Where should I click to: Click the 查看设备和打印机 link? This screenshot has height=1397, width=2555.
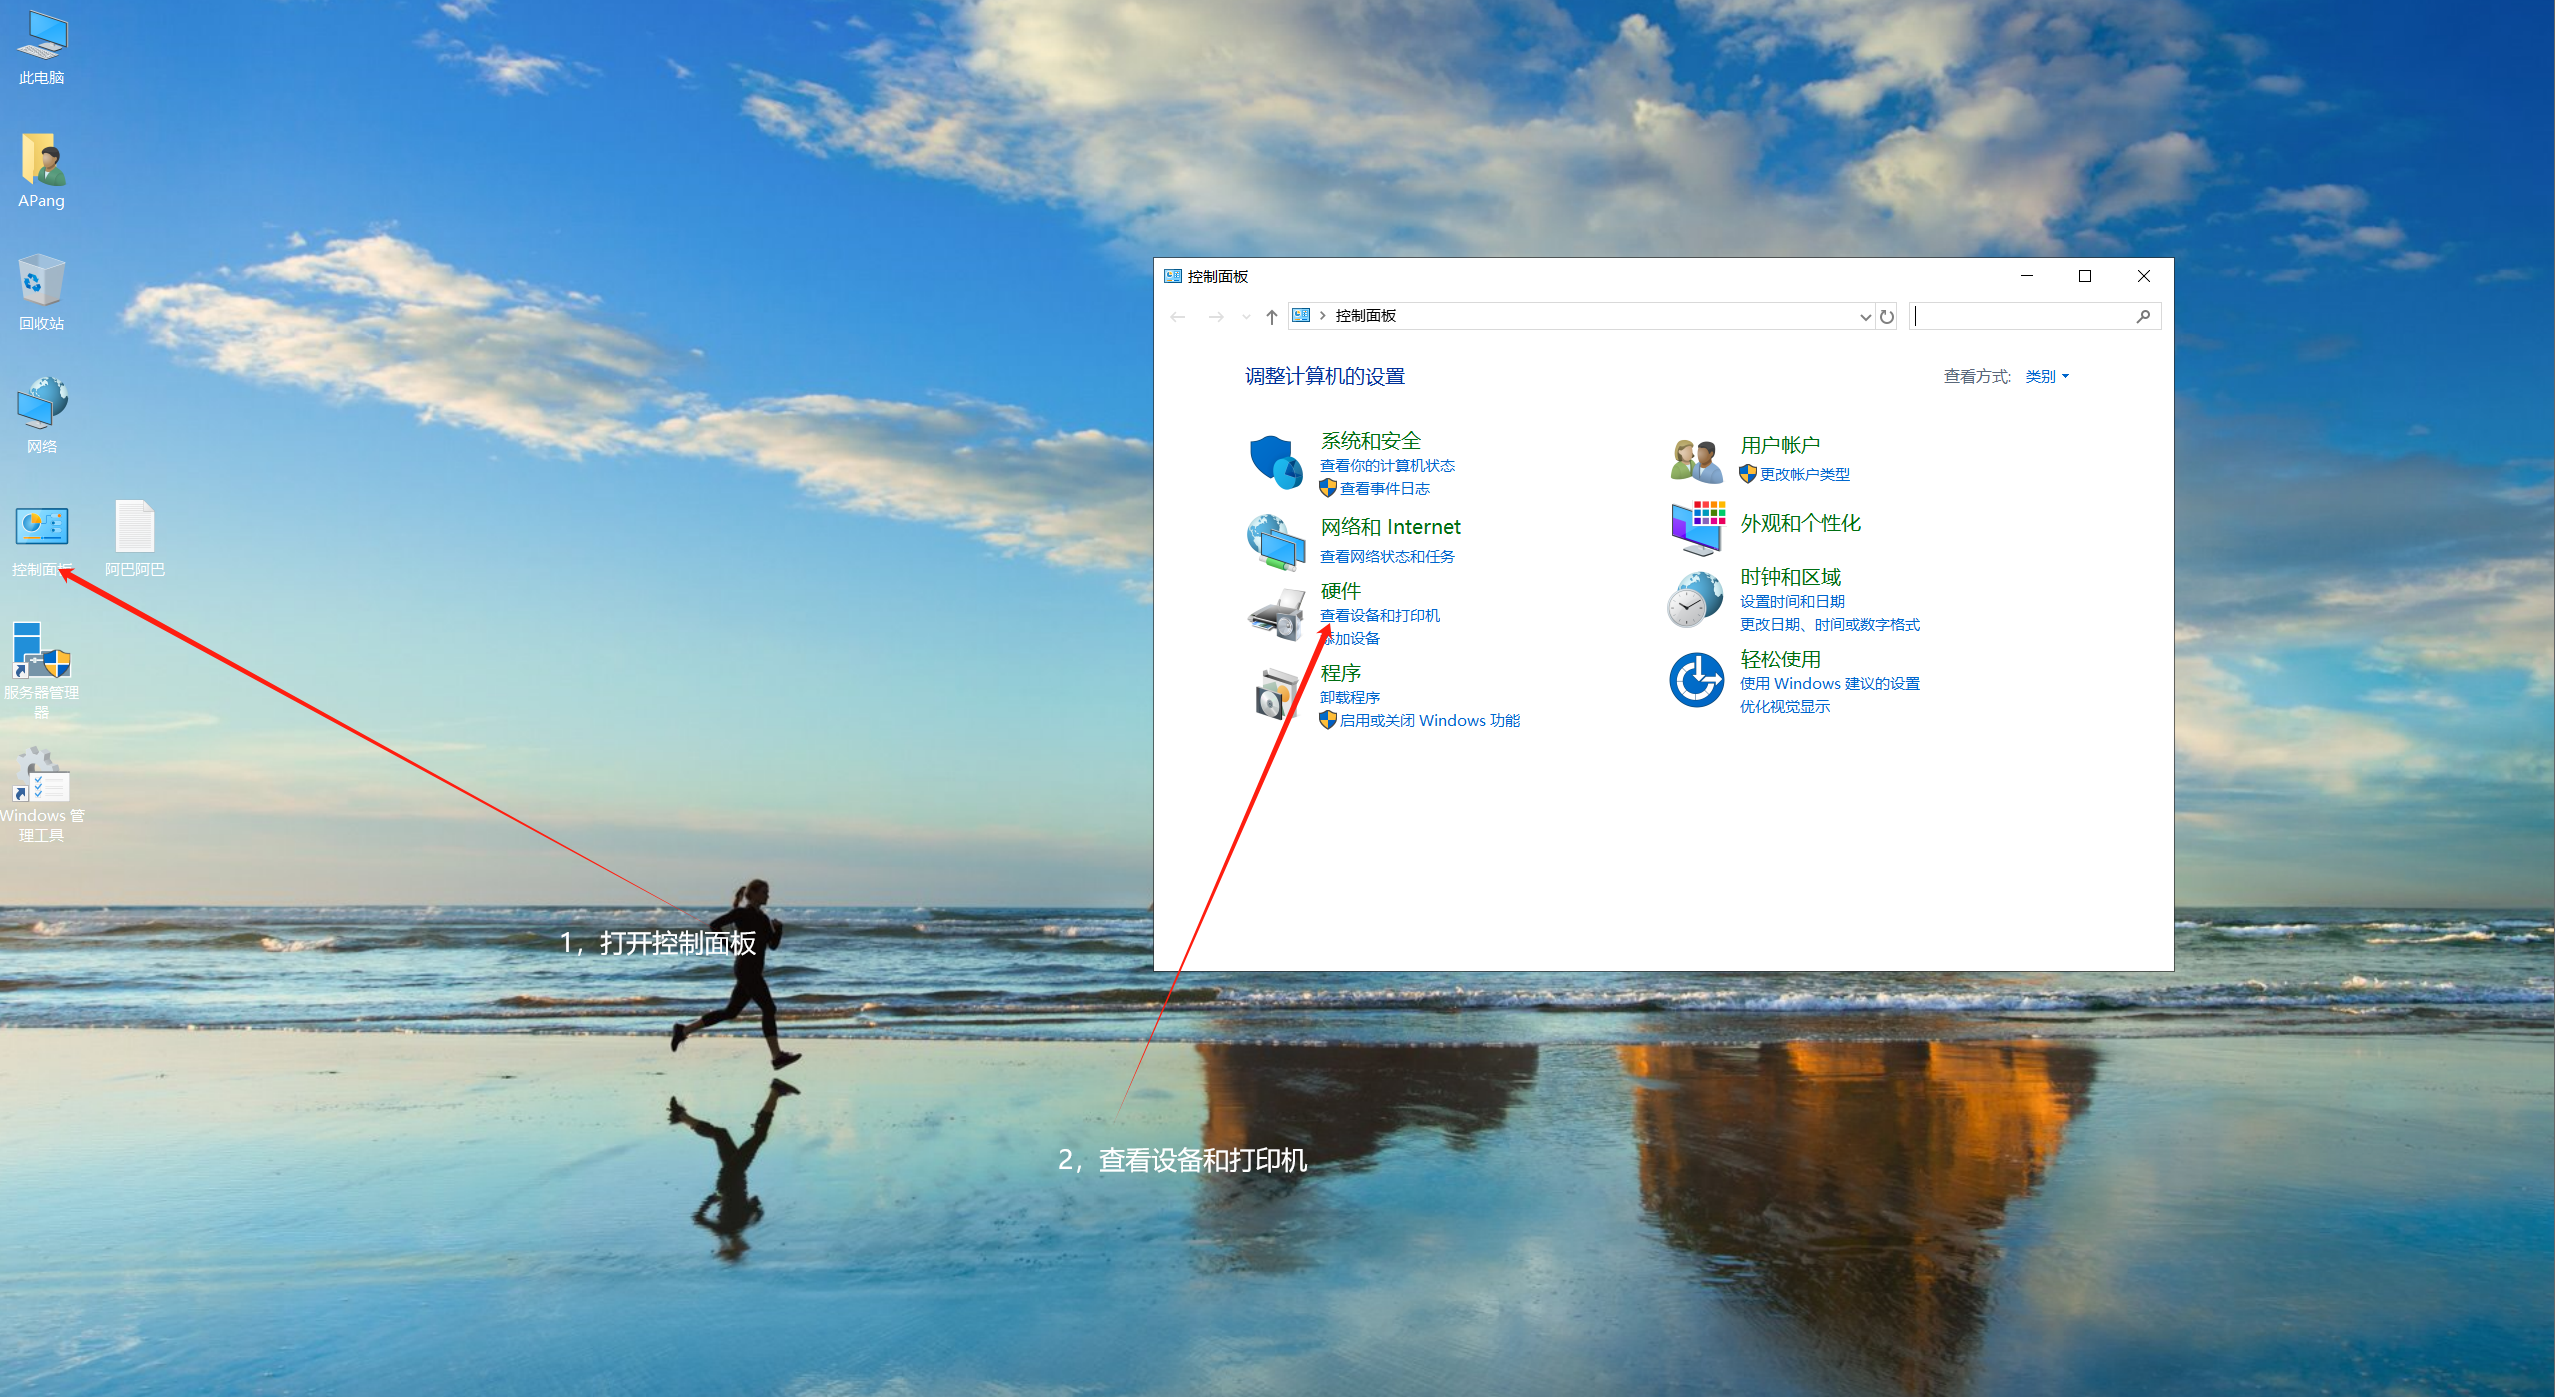(1379, 615)
